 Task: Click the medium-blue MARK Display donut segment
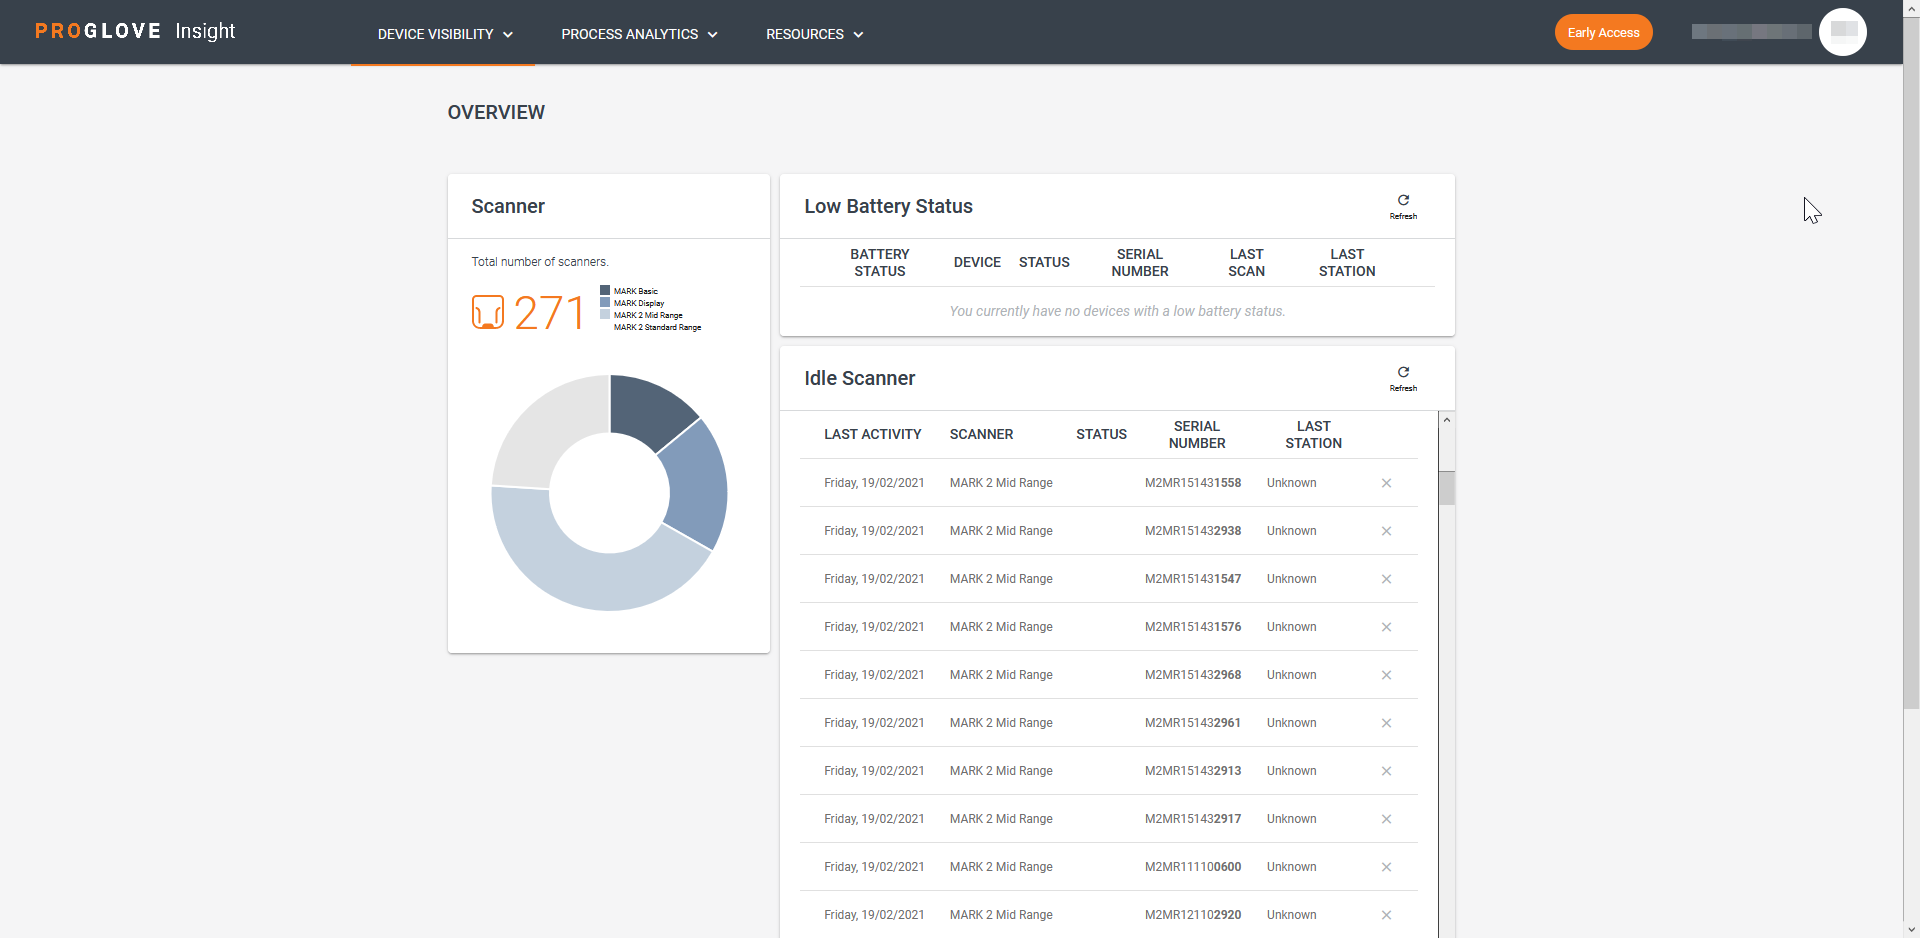[x=696, y=485]
